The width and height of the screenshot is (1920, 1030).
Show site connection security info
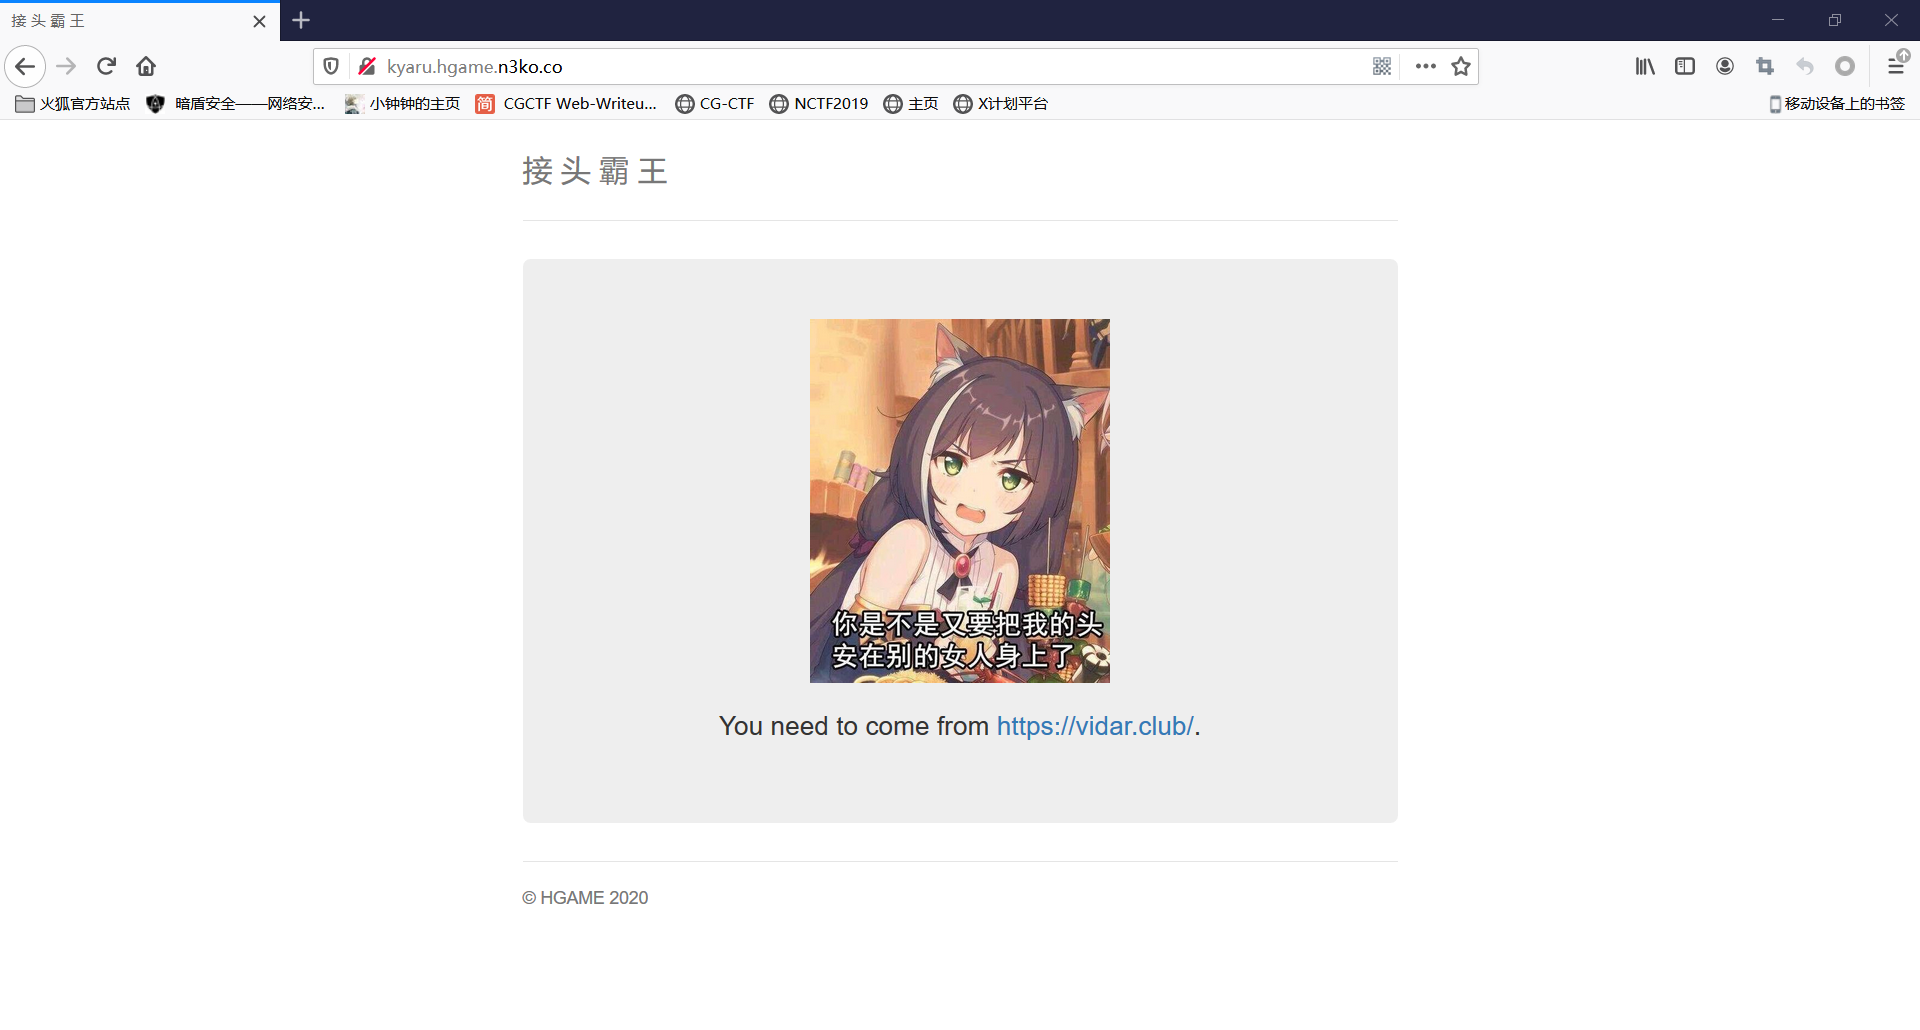(367, 66)
